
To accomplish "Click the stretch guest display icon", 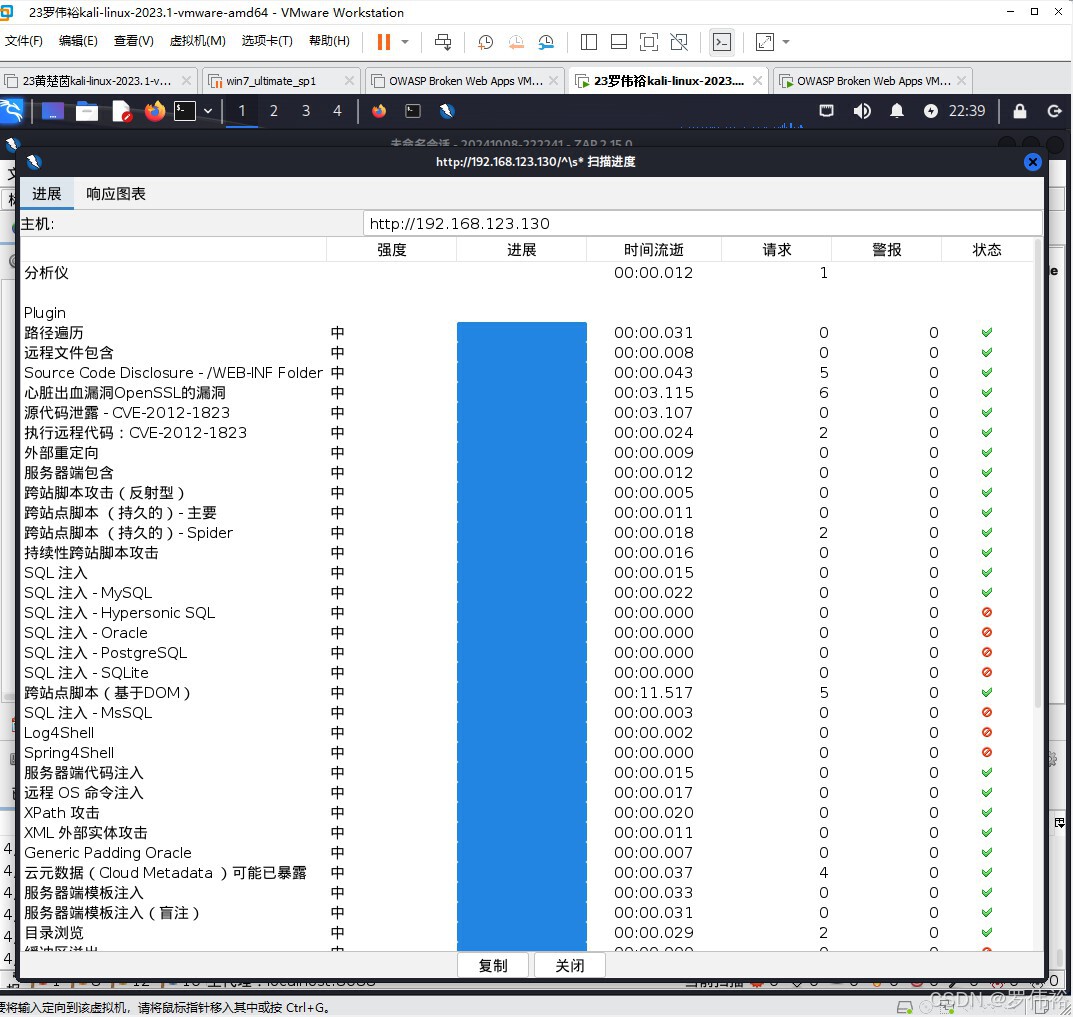I will pyautogui.click(x=764, y=42).
